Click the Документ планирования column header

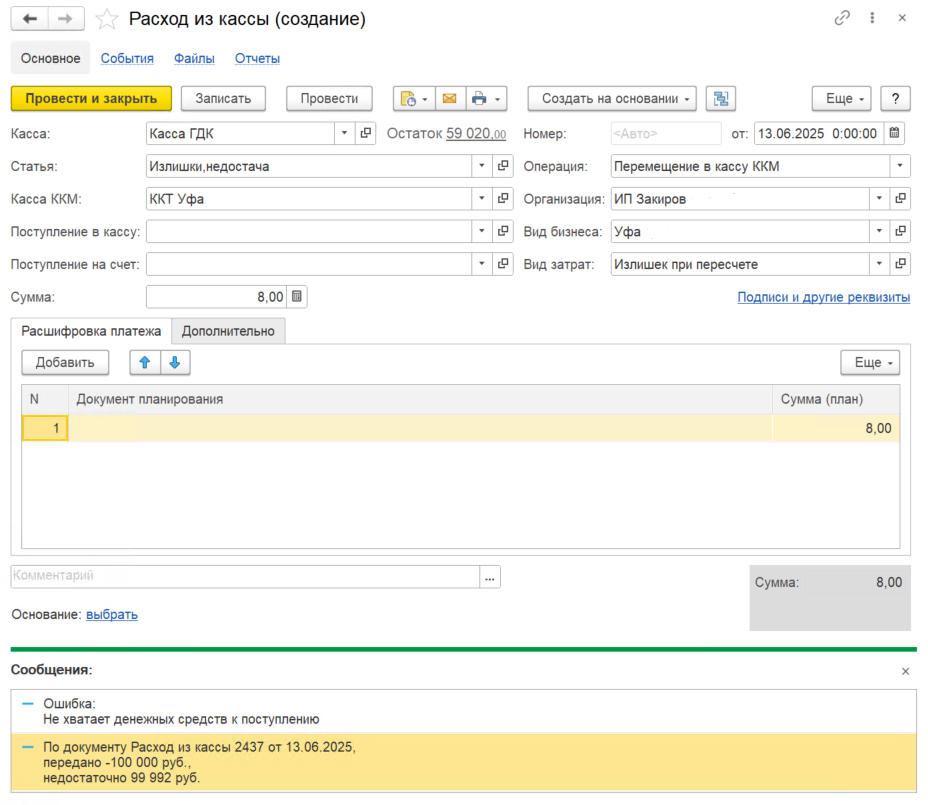420,400
